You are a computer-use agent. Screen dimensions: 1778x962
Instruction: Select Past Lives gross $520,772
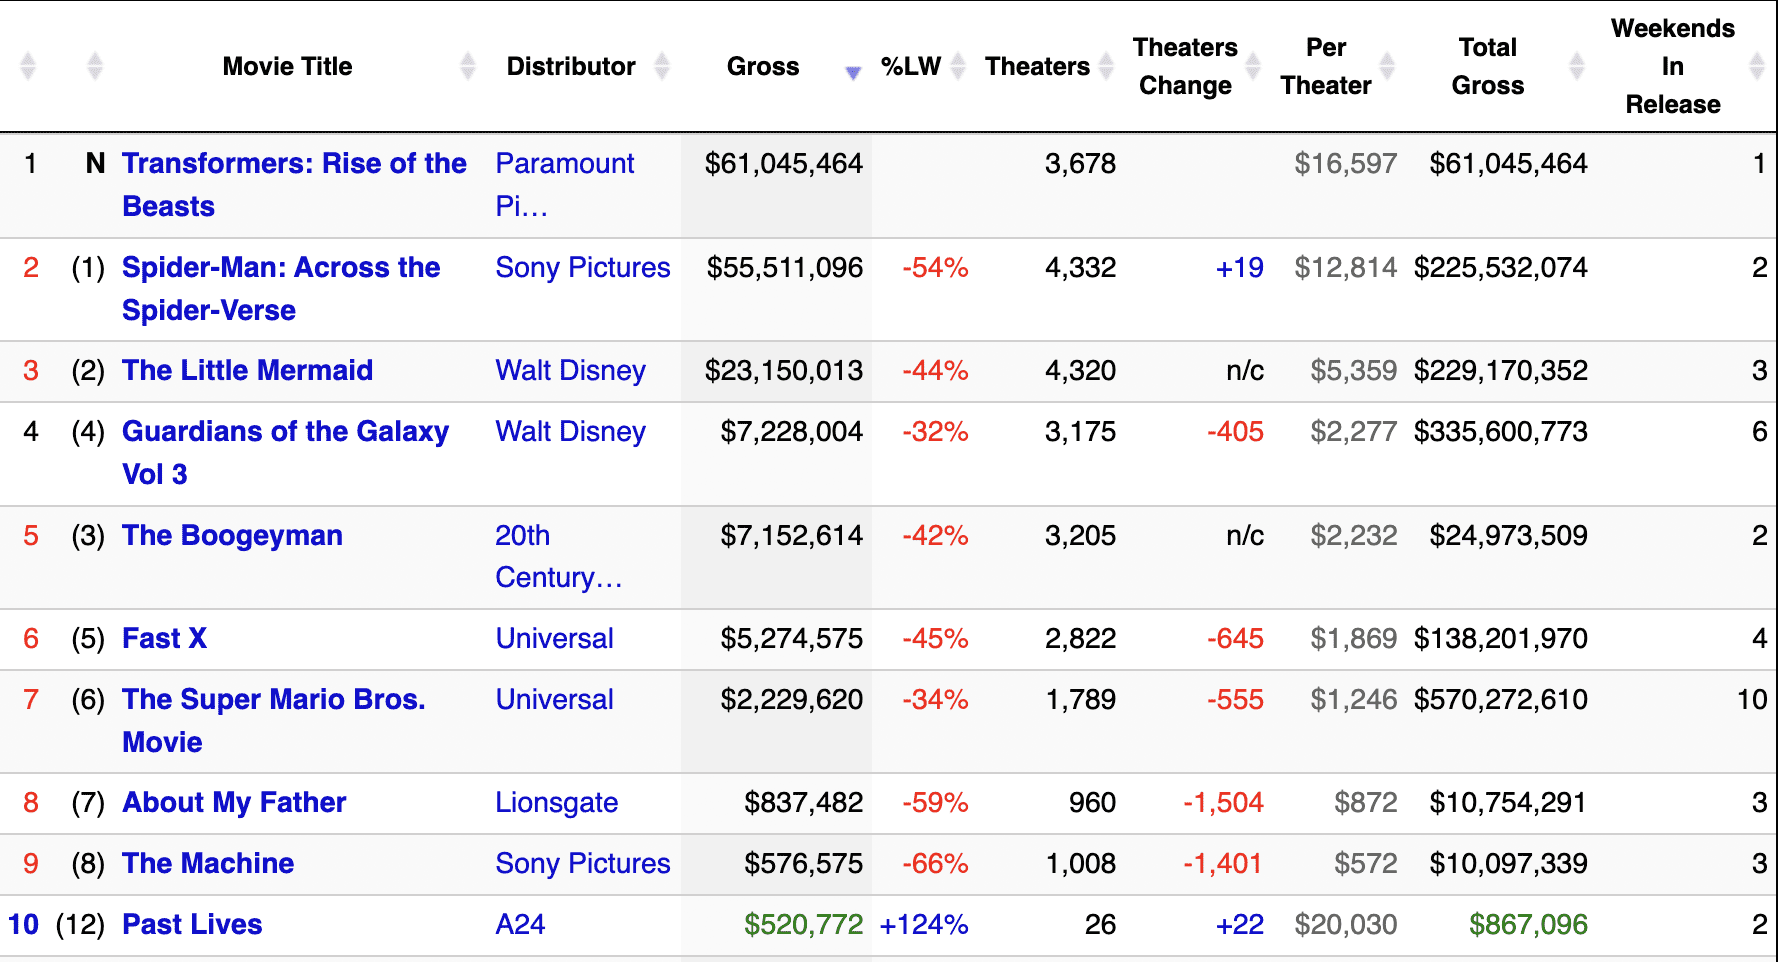803,925
